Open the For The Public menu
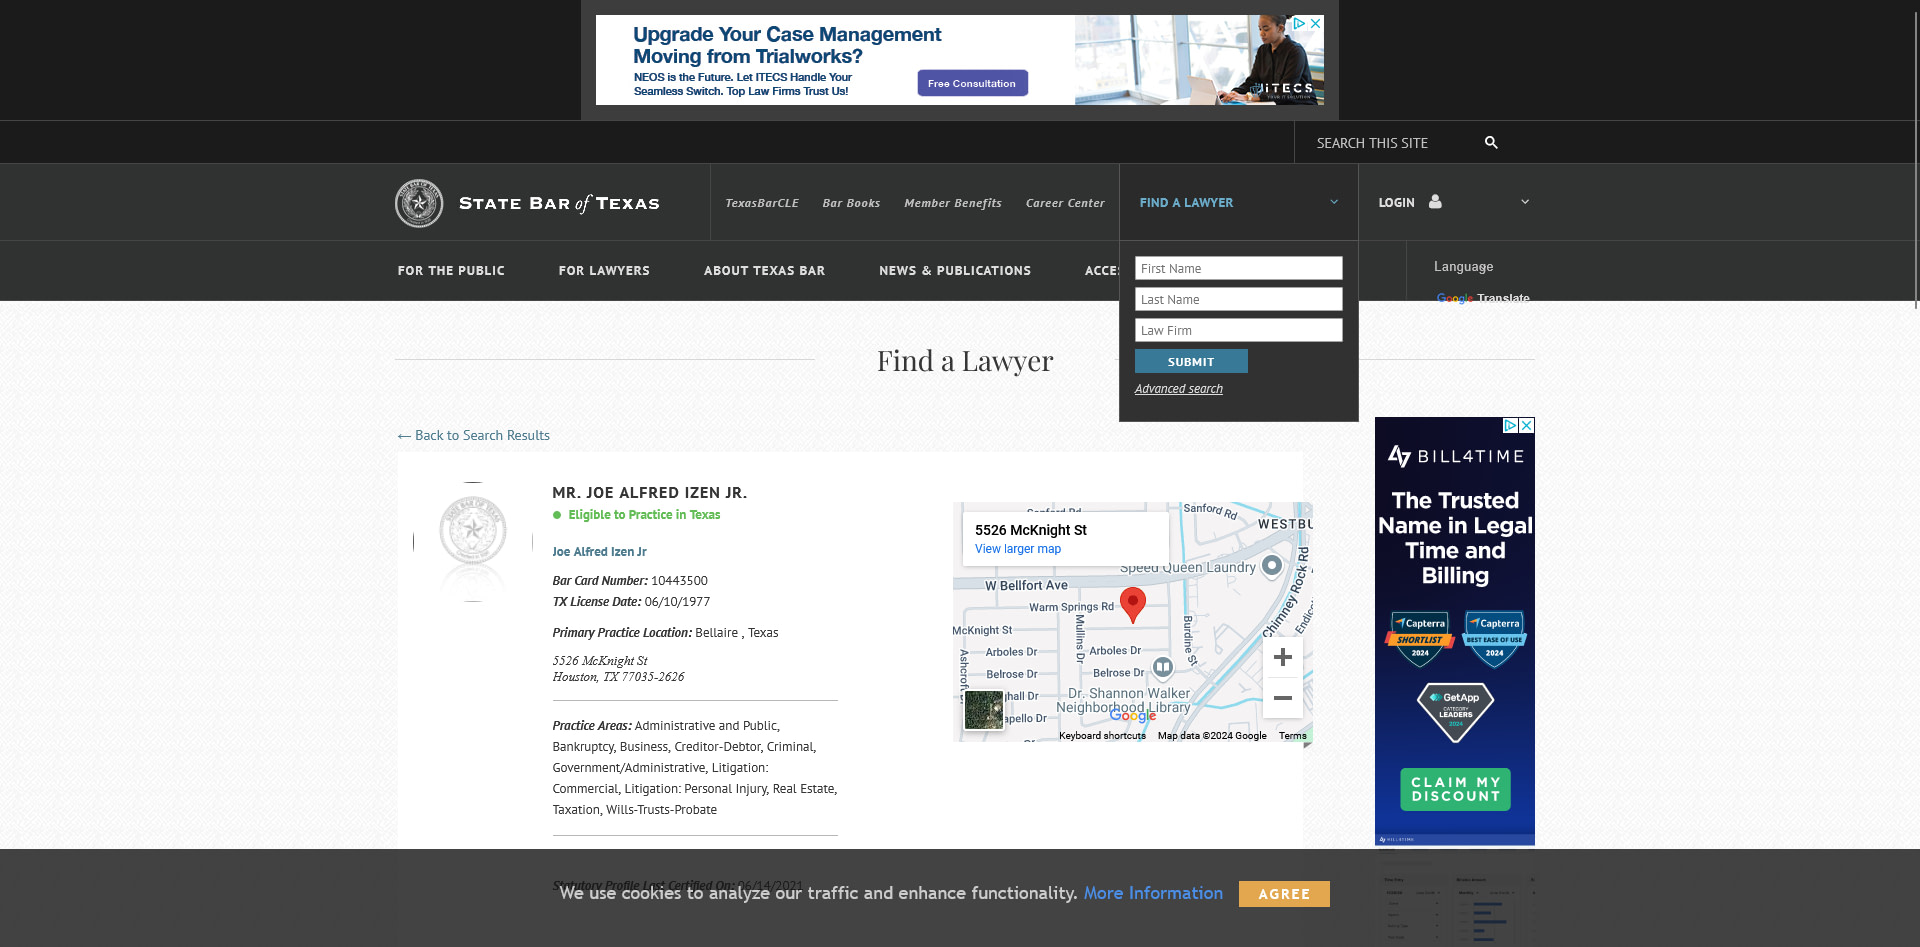This screenshot has width=1920, height=947. click(451, 271)
